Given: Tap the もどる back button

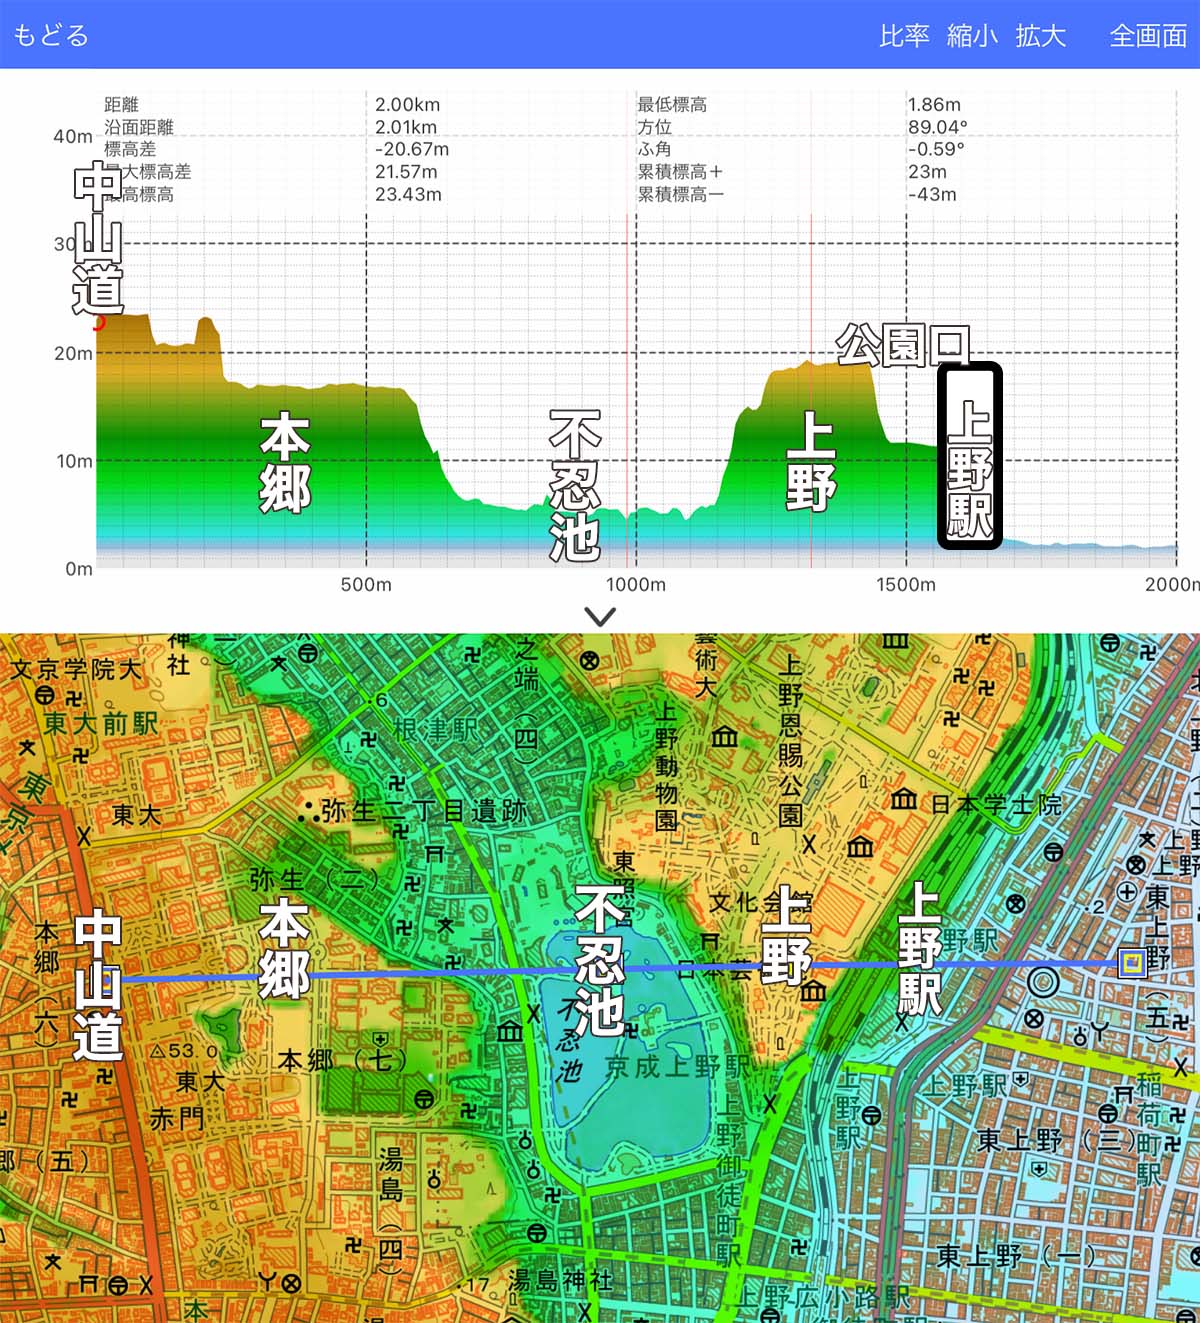Looking at the screenshot, I should click(51, 36).
